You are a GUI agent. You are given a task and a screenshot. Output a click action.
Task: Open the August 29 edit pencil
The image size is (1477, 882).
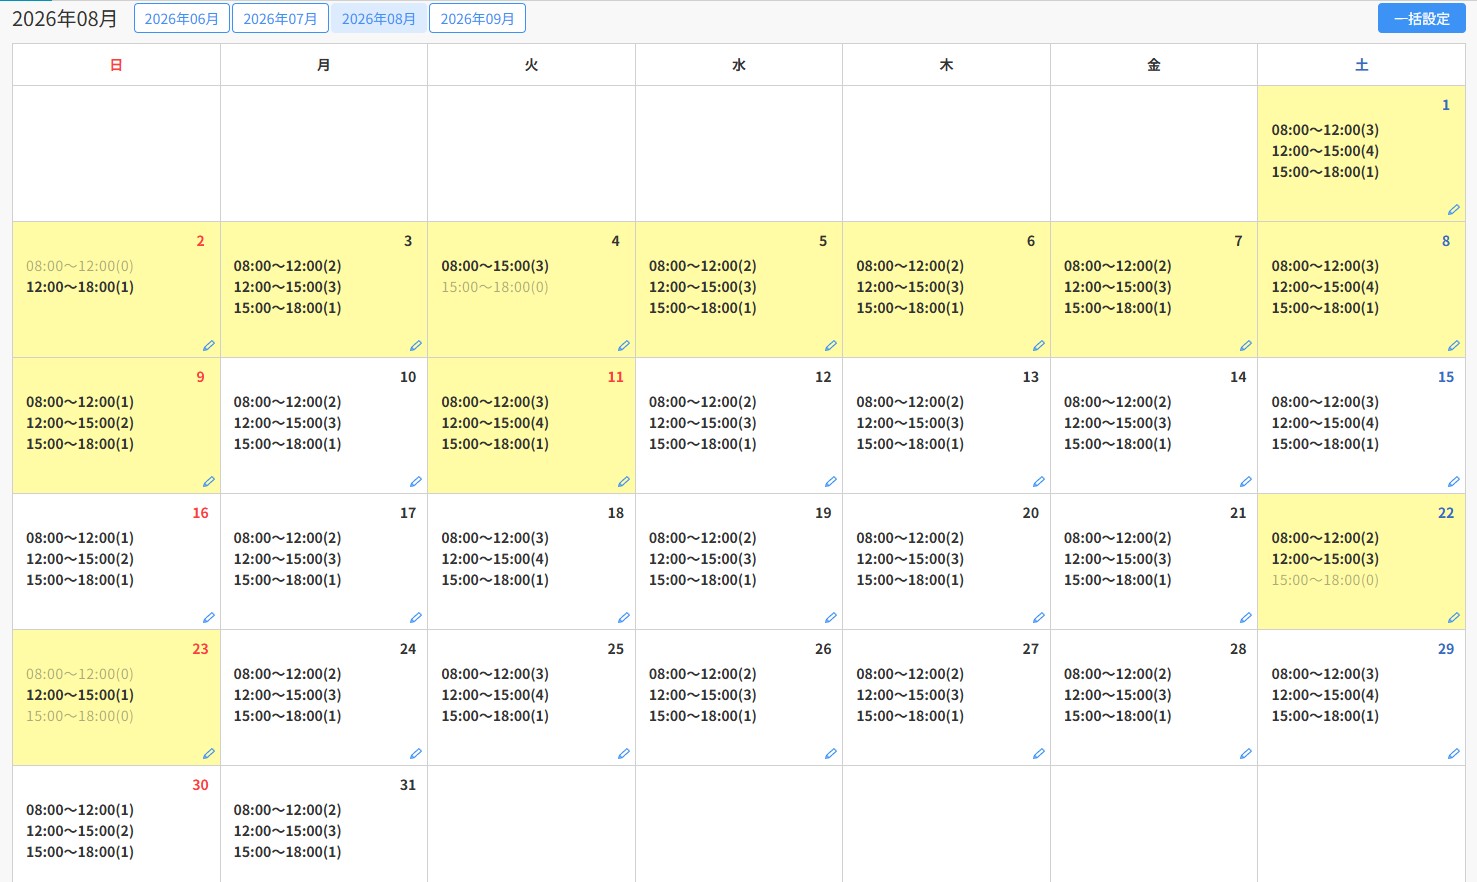click(1453, 754)
